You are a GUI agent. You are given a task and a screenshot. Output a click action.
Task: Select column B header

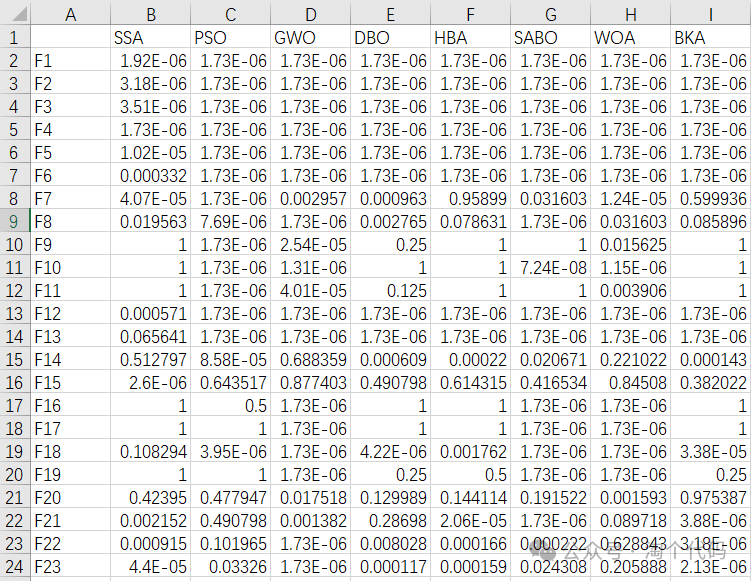(151, 13)
